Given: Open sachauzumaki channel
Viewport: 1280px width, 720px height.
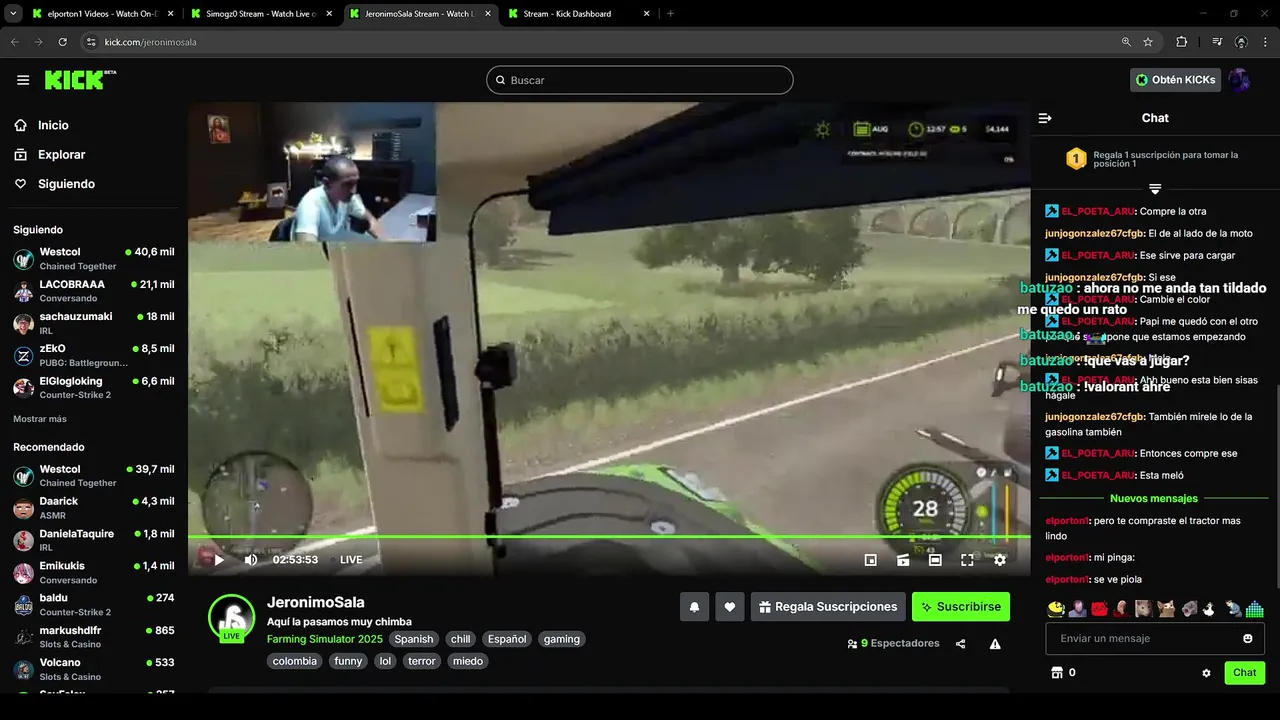Looking at the screenshot, I should click(94, 323).
